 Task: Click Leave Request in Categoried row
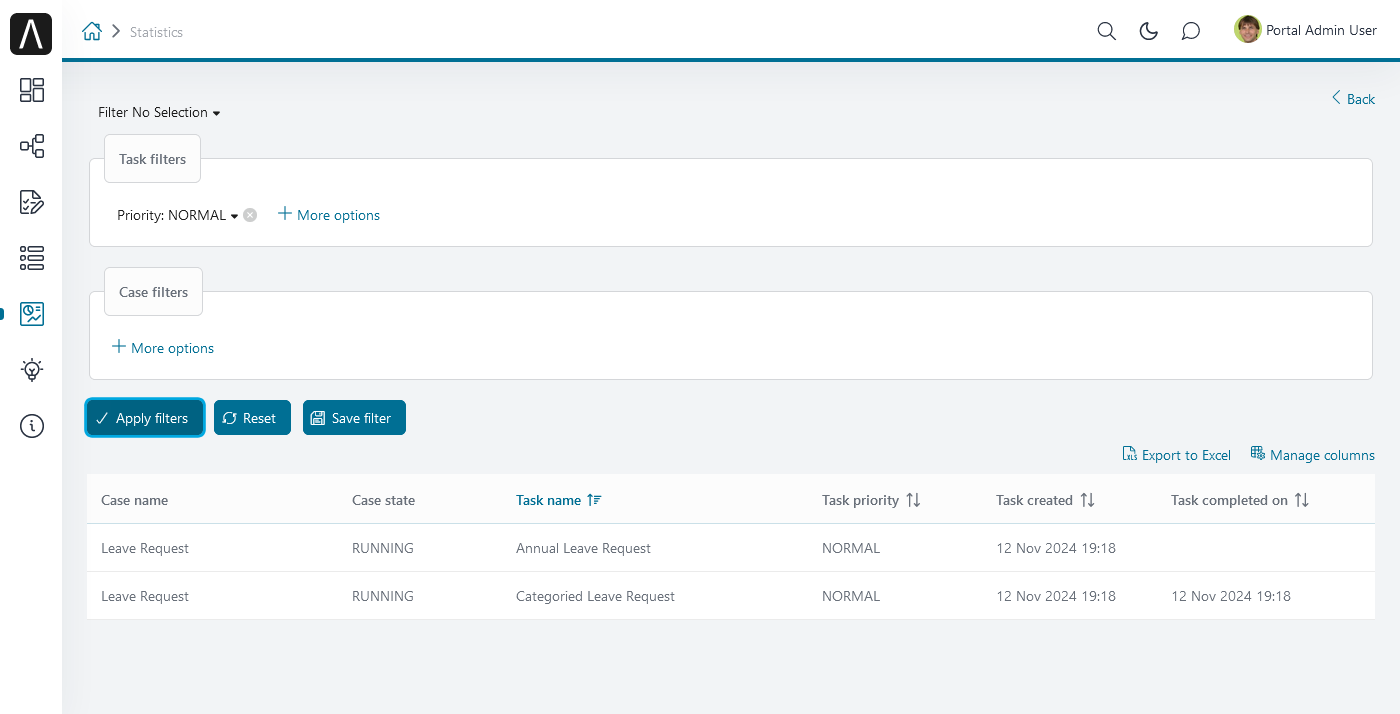(x=145, y=596)
